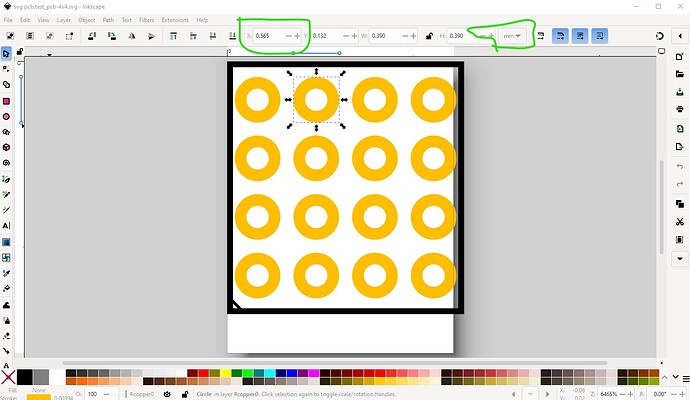This screenshot has width=690, height=400.
Task: Choose the Rectangle shape tool
Action: click(x=7, y=101)
